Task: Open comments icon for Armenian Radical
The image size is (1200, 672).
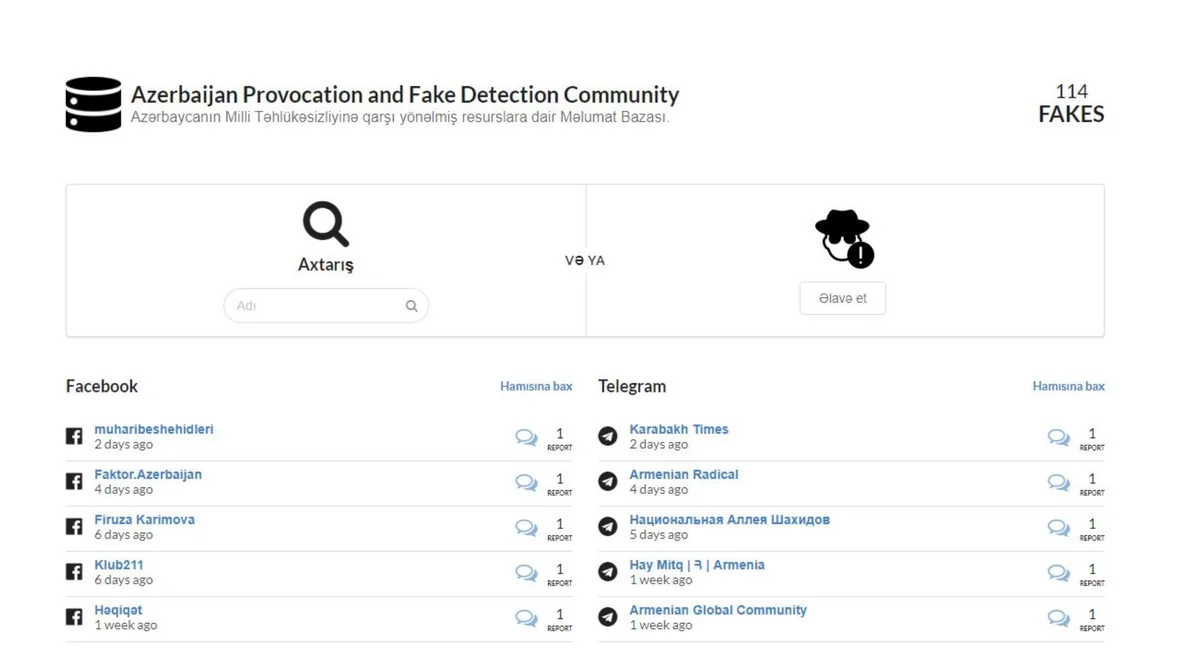Action: click(x=1058, y=482)
